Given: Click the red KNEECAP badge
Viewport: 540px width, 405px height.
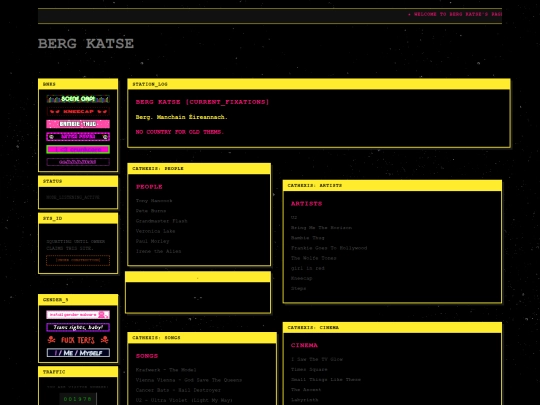Looking at the screenshot, I should coord(78,112).
